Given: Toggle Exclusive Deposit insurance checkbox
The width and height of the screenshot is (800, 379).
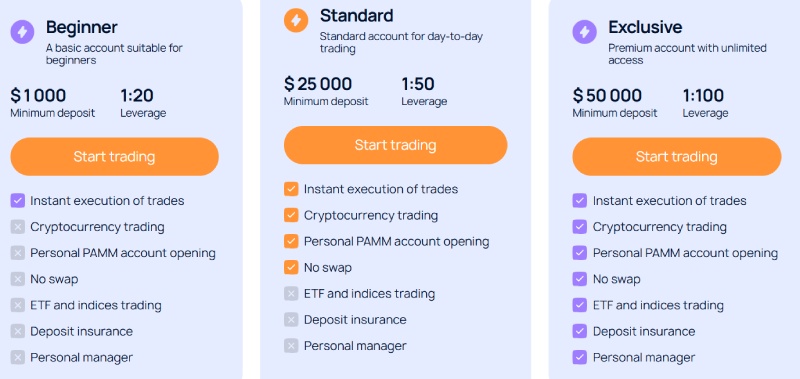Looking at the screenshot, I should pos(580,331).
